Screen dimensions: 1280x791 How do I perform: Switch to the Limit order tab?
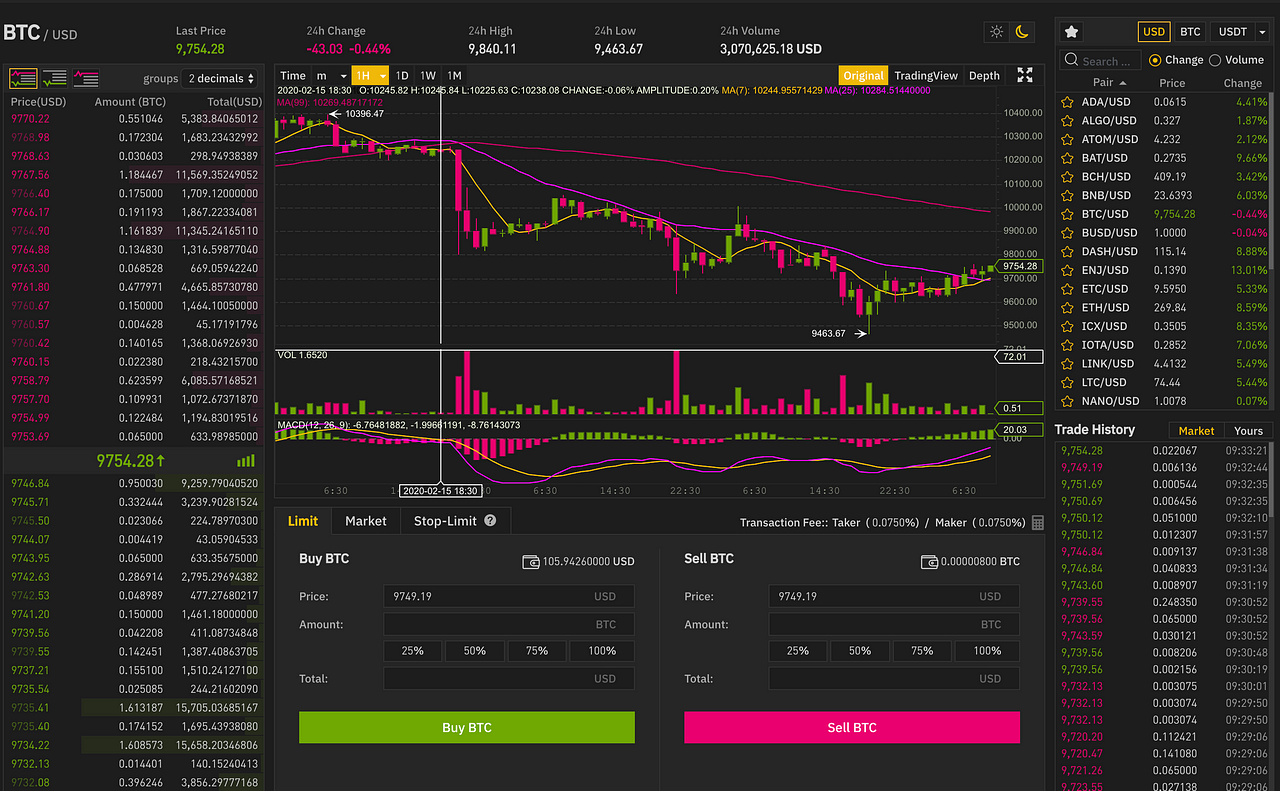point(303,521)
